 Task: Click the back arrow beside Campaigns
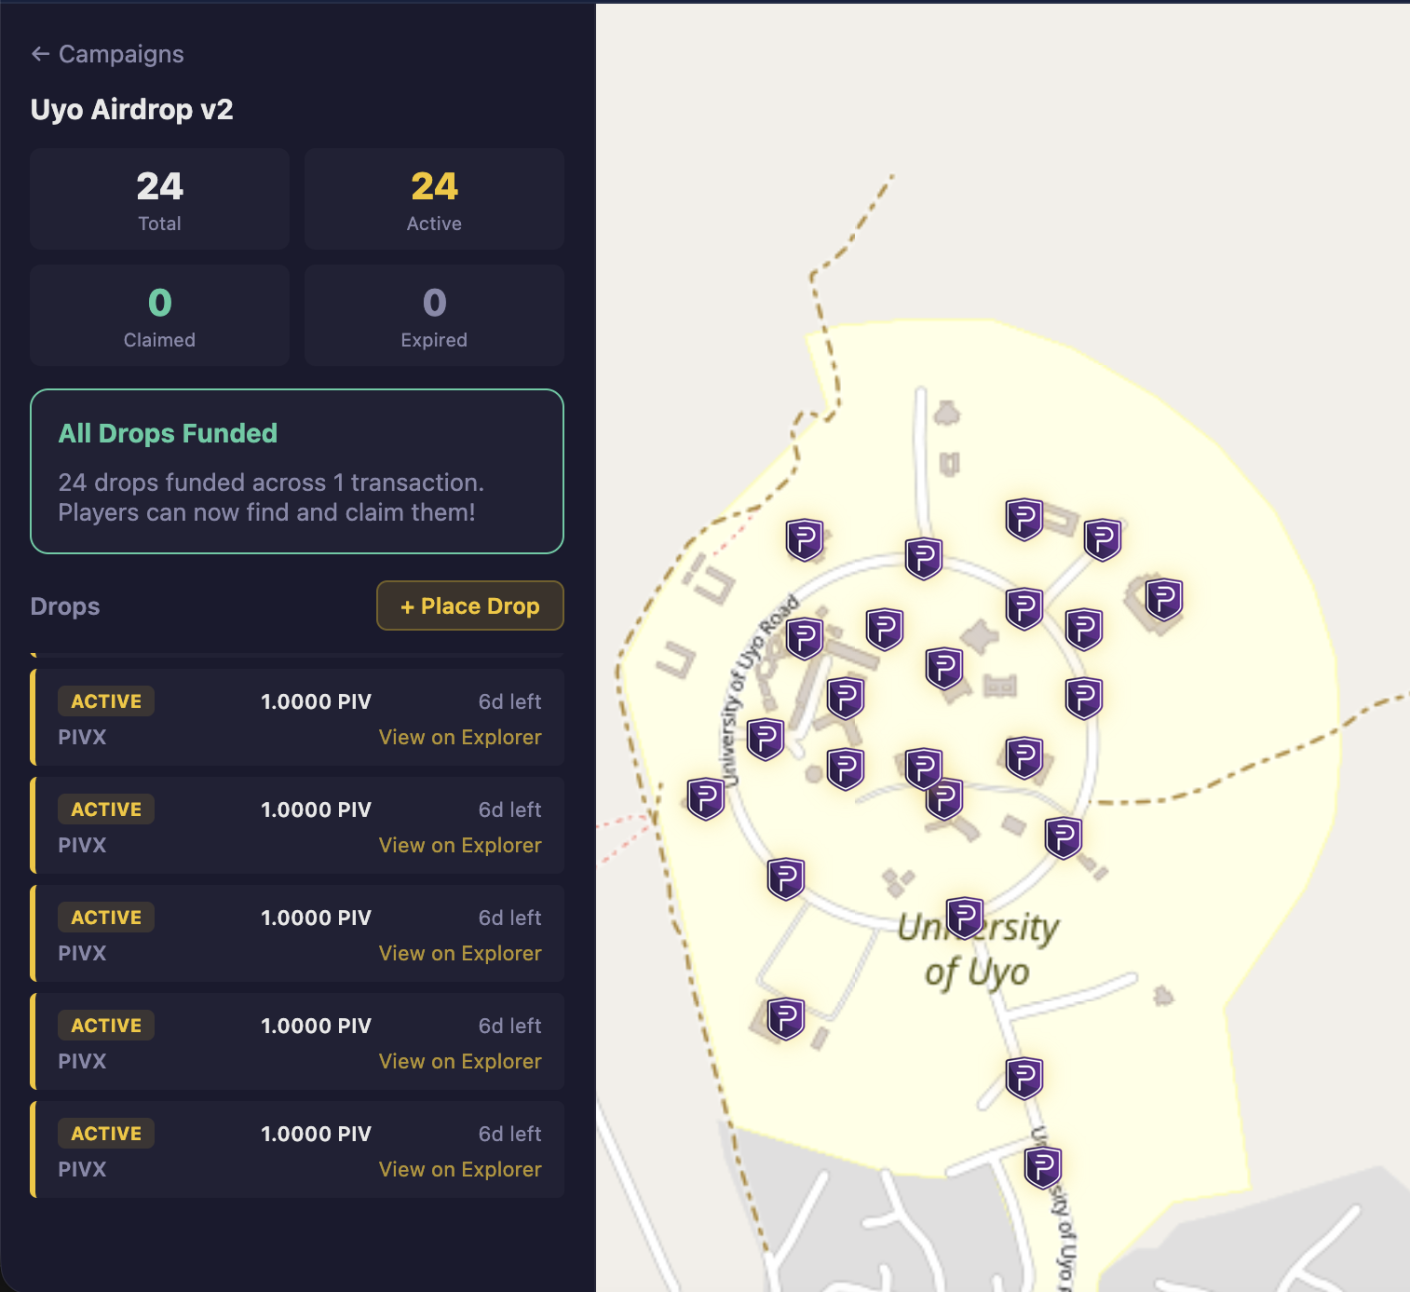(40, 54)
